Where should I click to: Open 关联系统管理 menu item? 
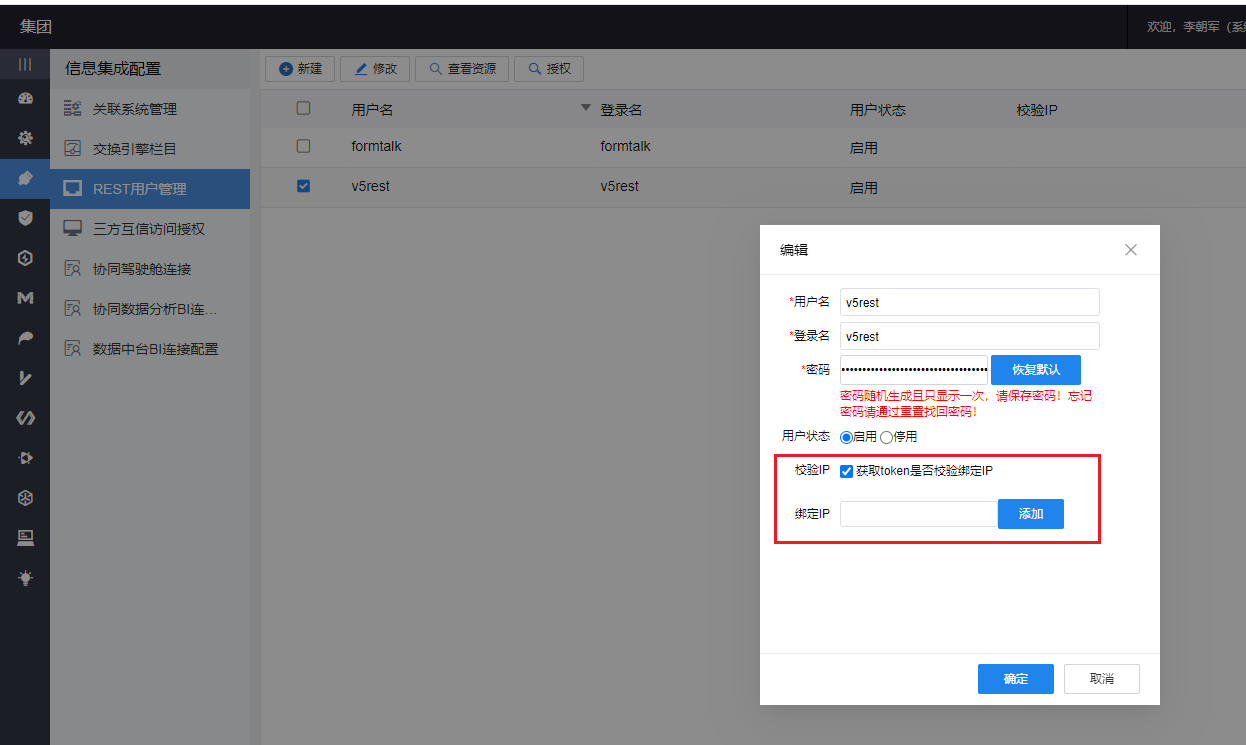point(134,109)
